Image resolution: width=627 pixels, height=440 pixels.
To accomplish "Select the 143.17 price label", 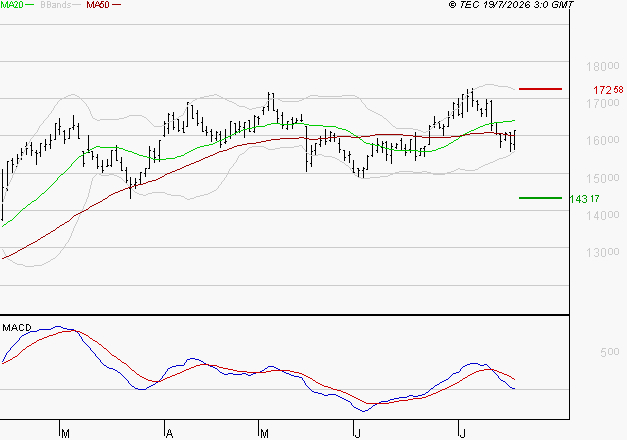I will [584, 199].
